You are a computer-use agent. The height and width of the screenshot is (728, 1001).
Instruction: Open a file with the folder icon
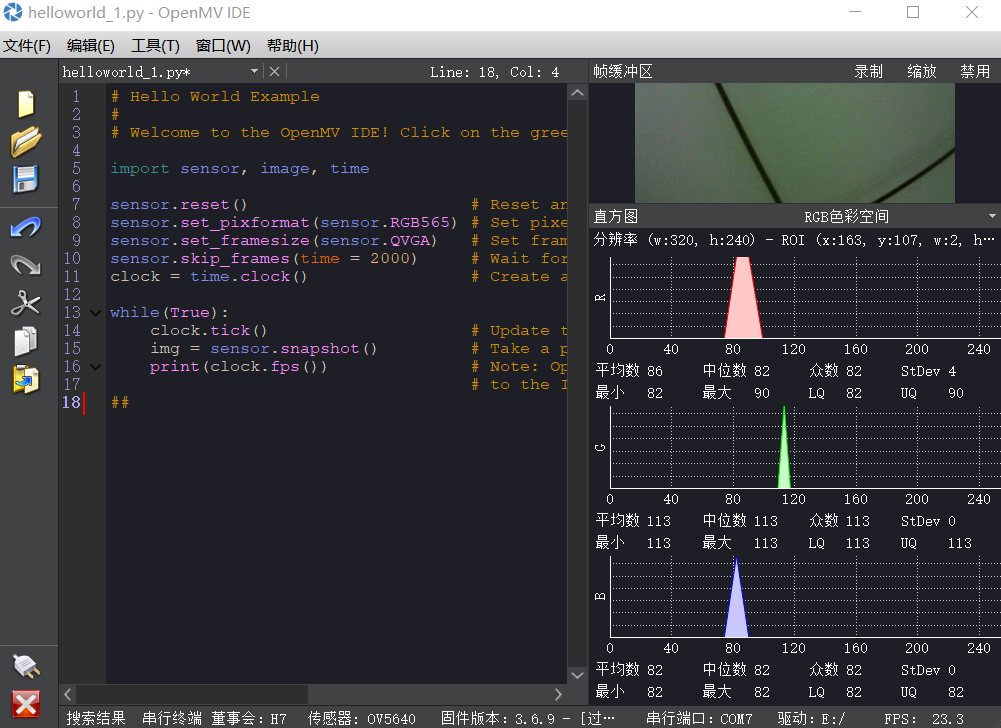click(26, 142)
